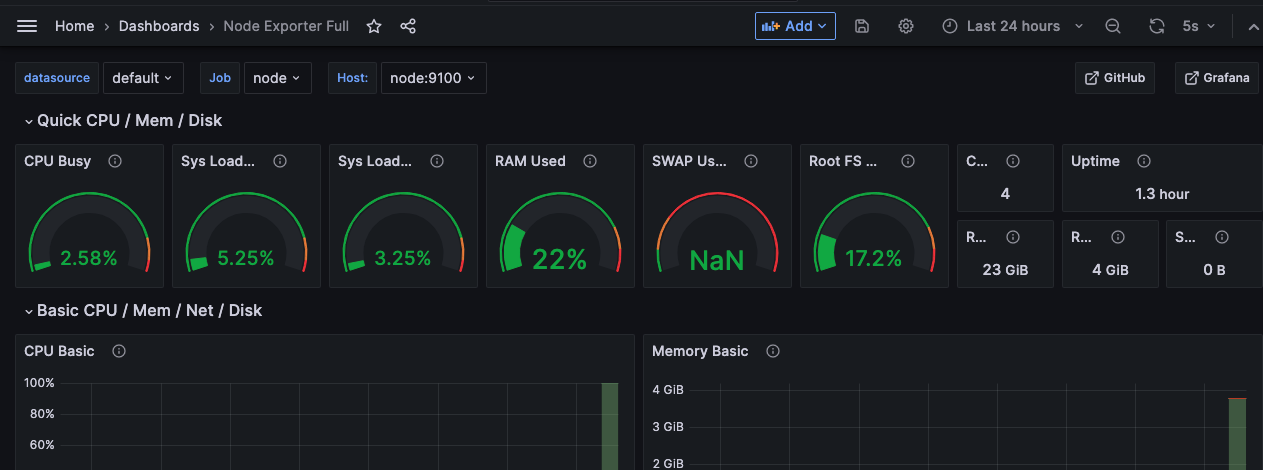Open the Job node dropdown
This screenshot has height=470, width=1263.
pyautogui.click(x=277, y=78)
